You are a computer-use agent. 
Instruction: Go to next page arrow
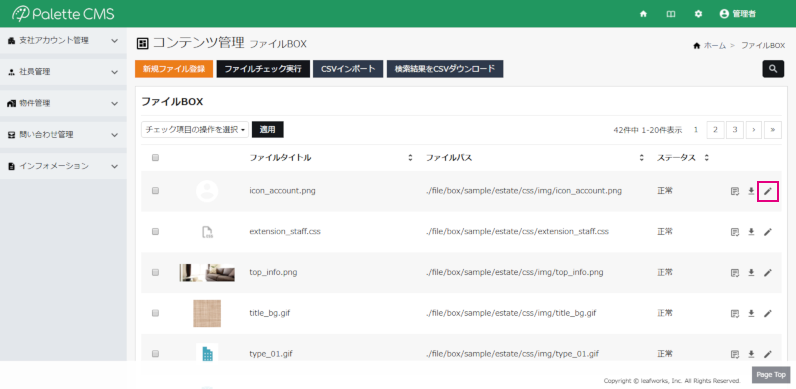pyautogui.click(x=754, y=130)
